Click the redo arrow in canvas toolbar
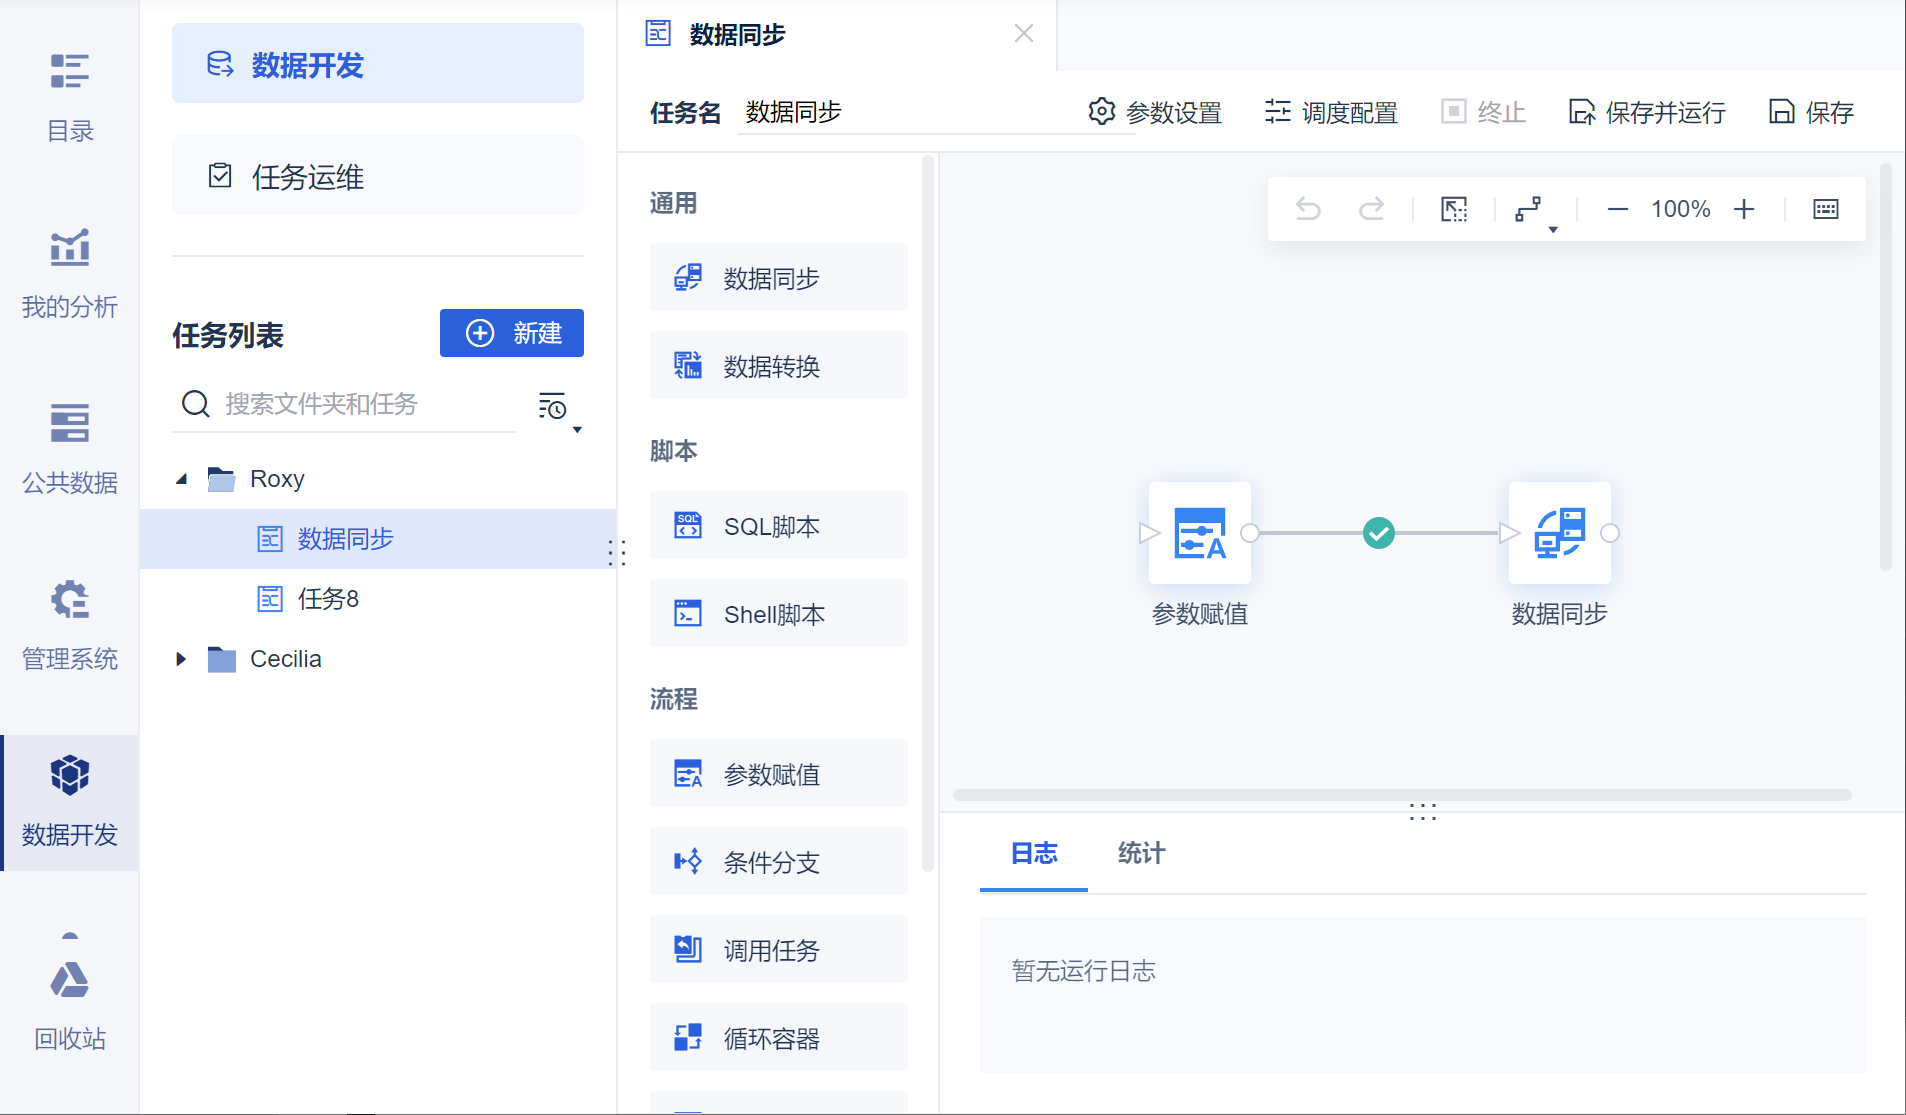 [x=1372, y=209]
